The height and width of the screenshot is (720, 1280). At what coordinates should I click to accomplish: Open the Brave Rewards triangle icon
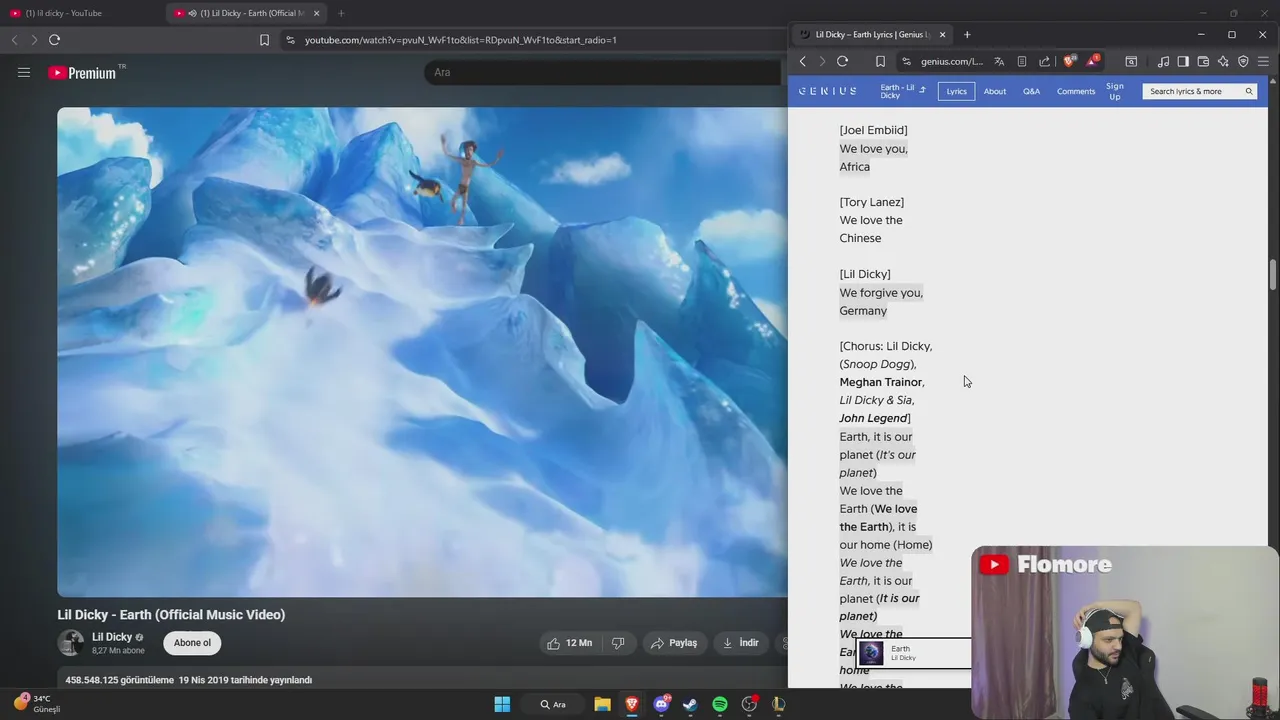[1093, 61]
